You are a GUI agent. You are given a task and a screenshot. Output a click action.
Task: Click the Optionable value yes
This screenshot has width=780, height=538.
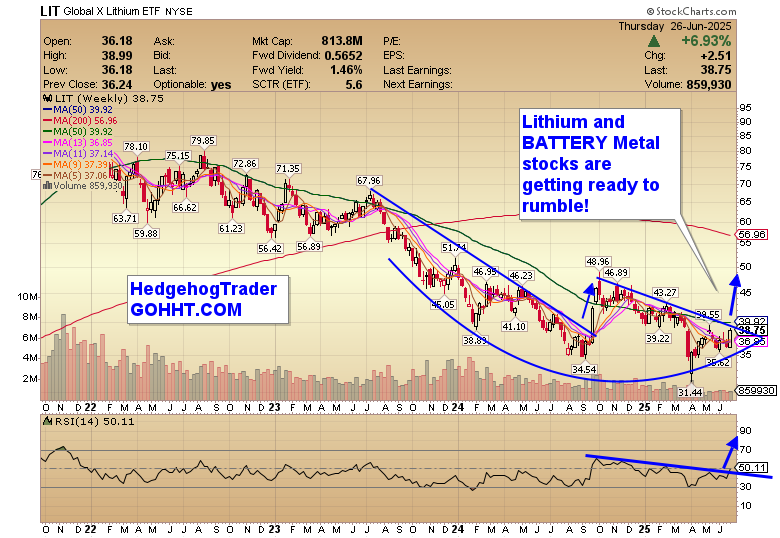pos(221,85)
